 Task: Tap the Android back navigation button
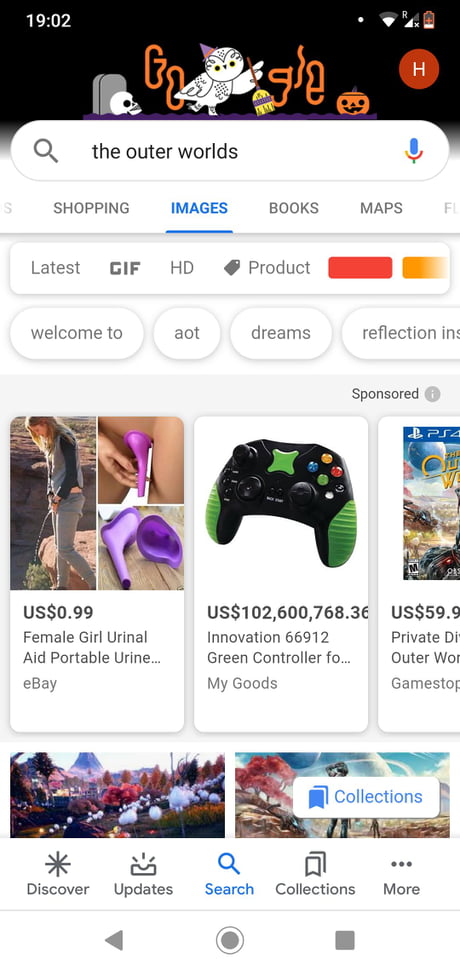pos(114,941)
